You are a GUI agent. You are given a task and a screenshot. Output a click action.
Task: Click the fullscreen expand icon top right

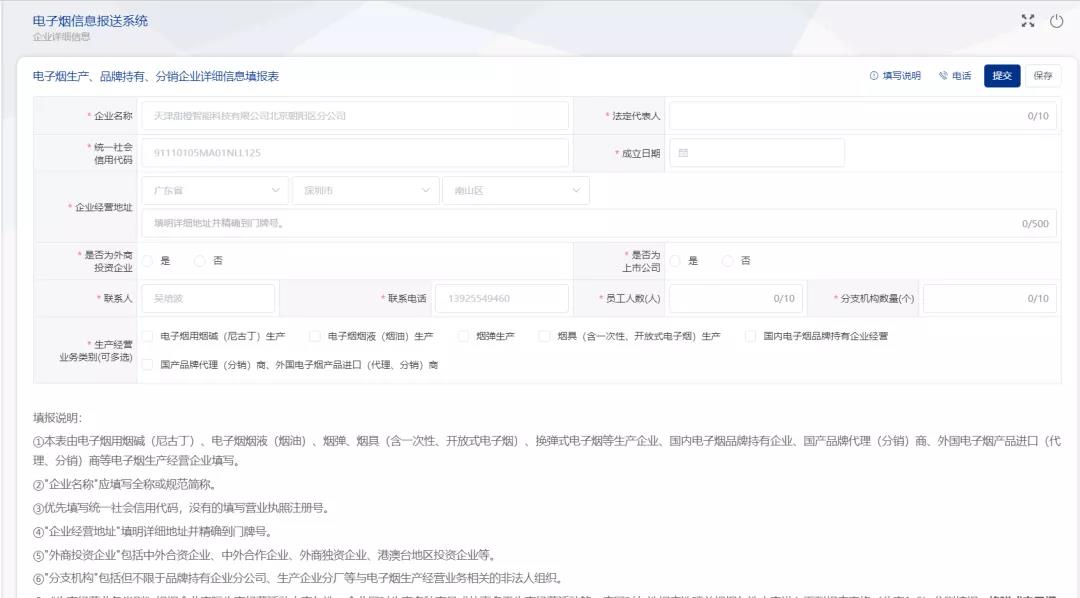click(1028, 19)
